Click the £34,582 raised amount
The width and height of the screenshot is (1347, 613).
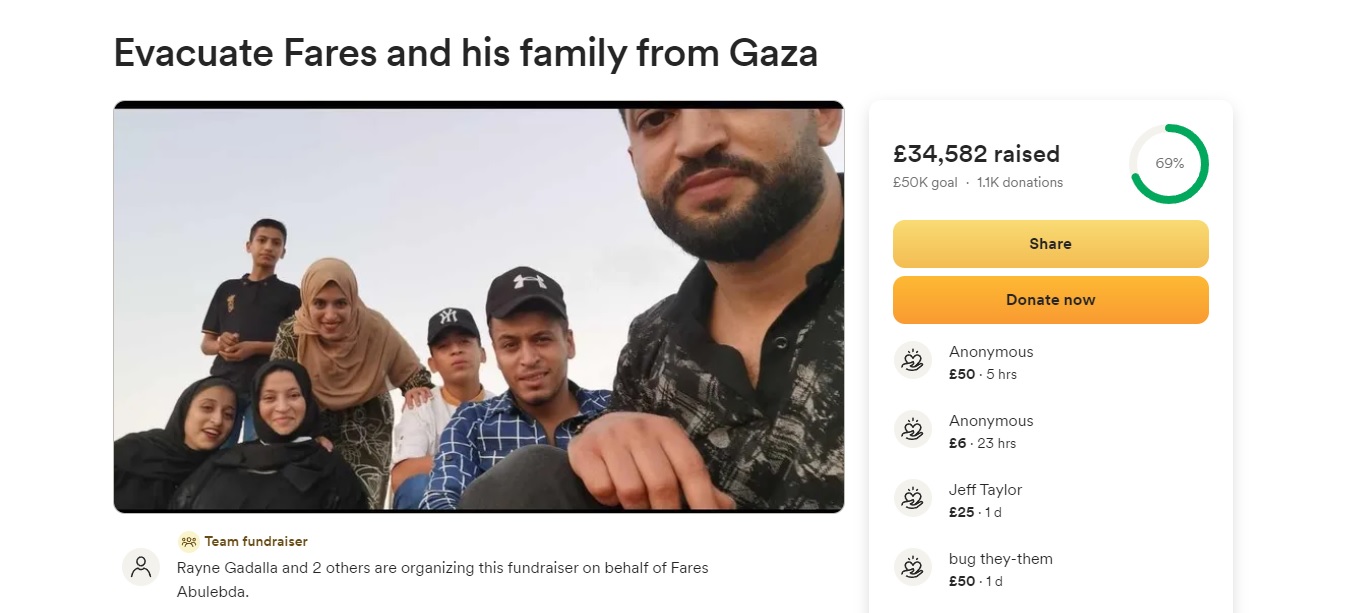click(976, 154)
